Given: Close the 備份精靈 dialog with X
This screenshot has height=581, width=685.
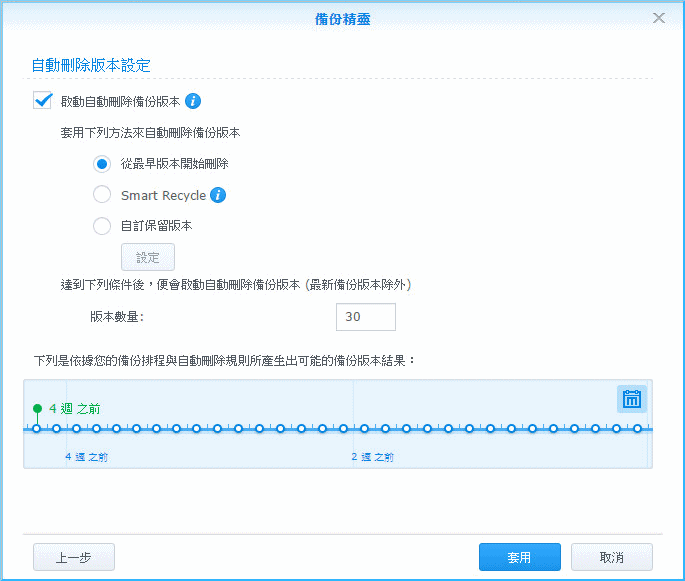Looking at the screenshot, I should pyautogui.click(x=659, y=18).
